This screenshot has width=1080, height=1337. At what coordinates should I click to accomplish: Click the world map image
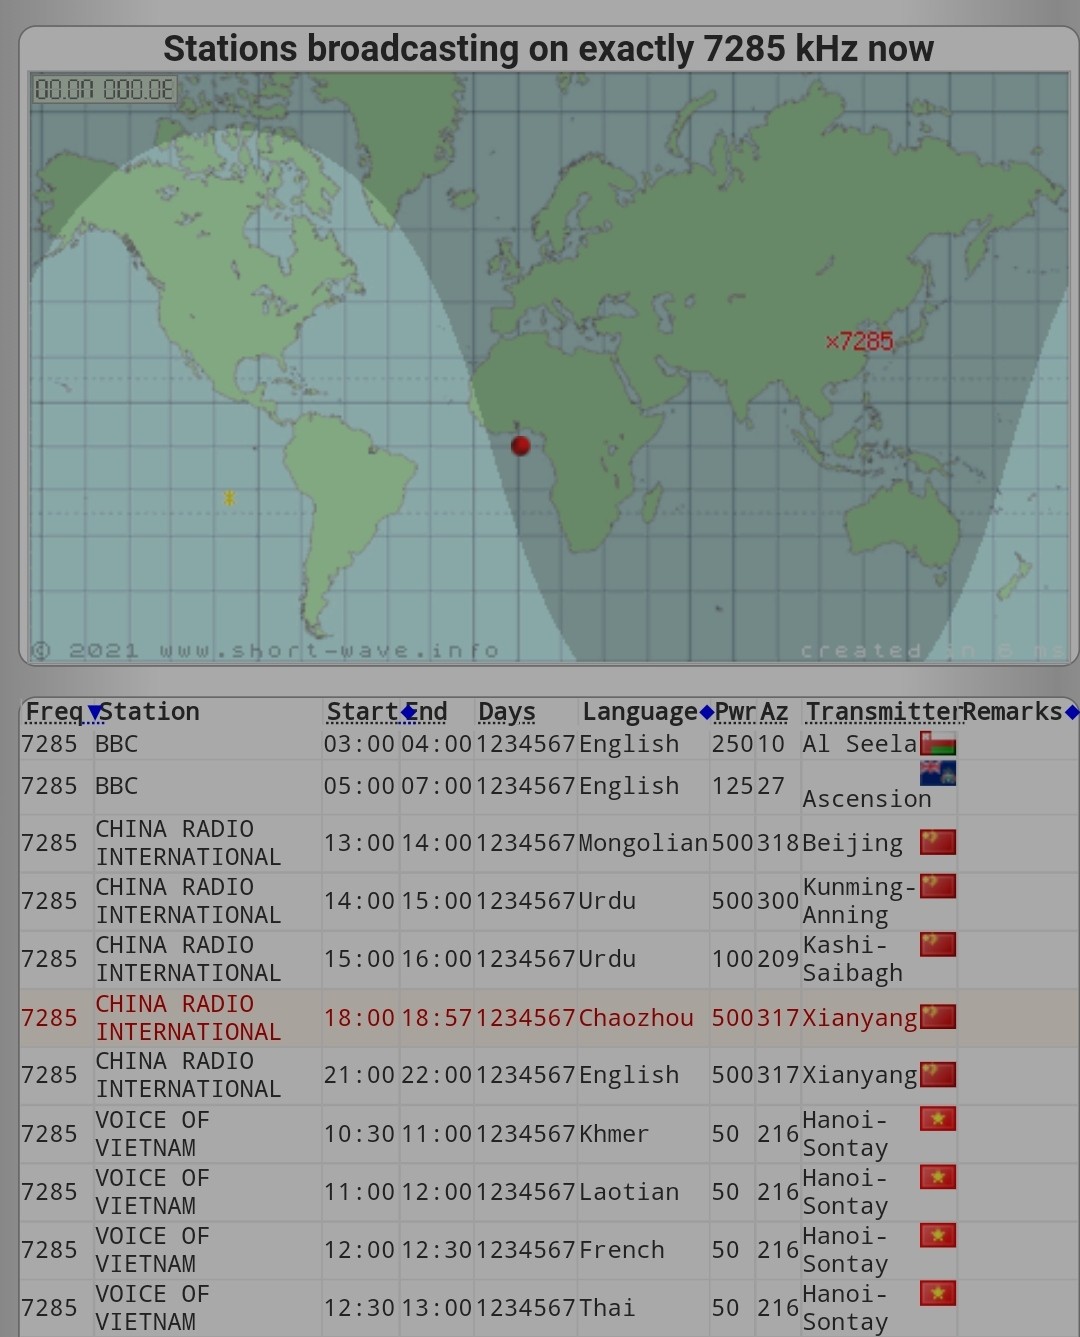[x=548, y=366]
